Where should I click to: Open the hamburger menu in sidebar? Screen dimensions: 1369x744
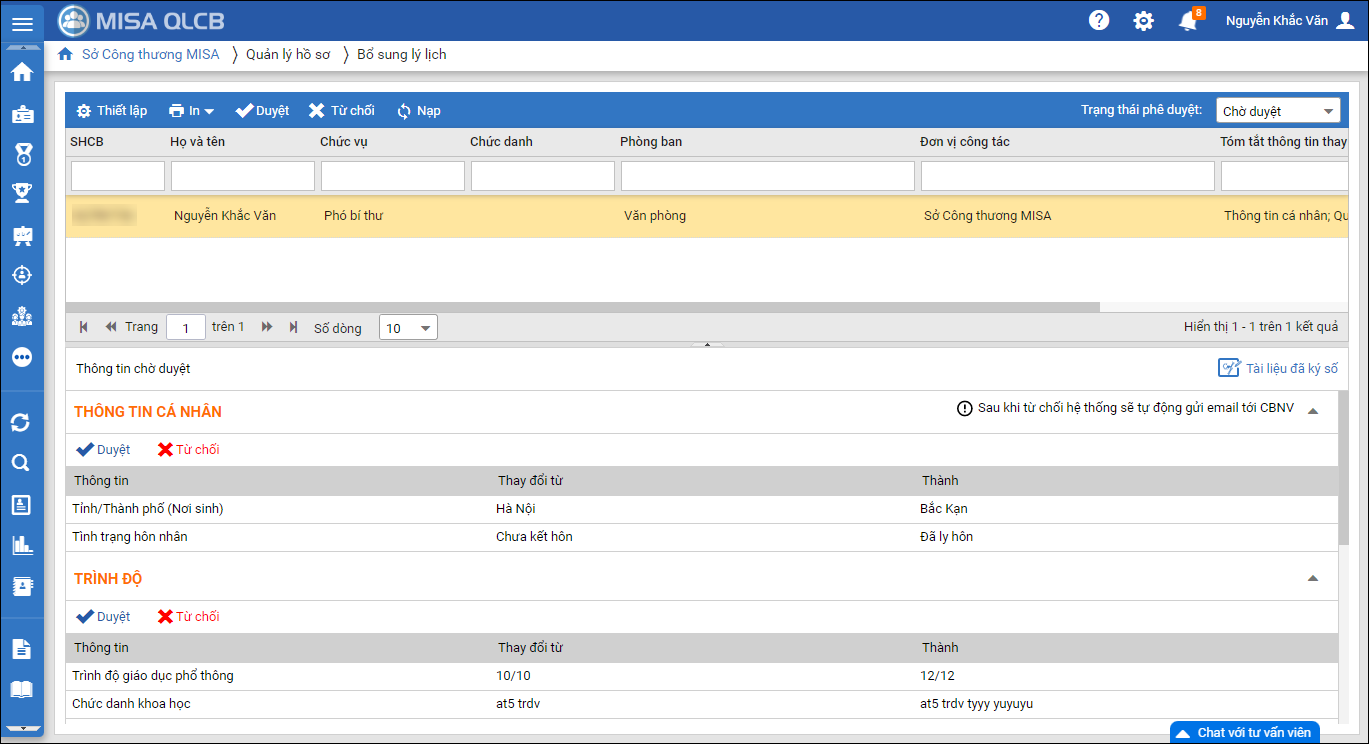pos(22,25)
